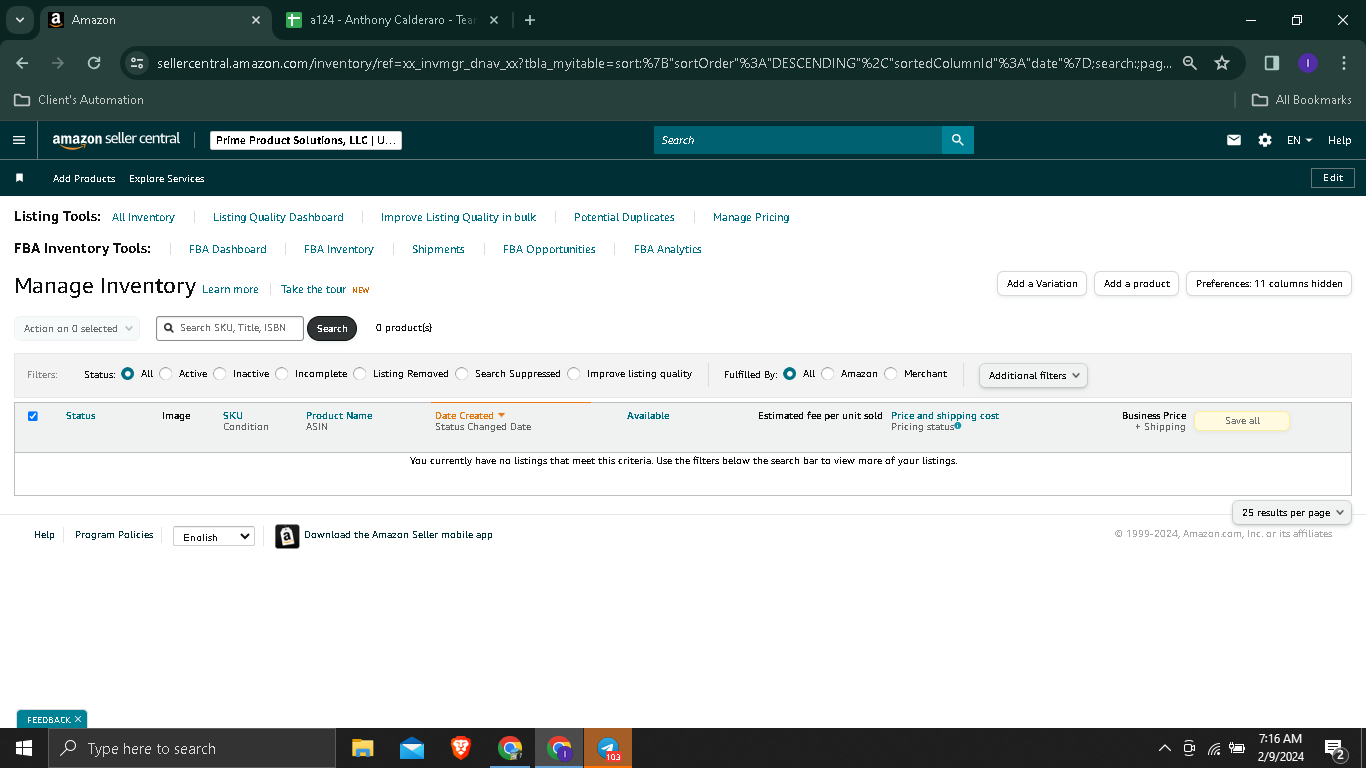Select Fulfilled By All radio button
Screen dimensions: 1366x768
(x=790, y=374)
